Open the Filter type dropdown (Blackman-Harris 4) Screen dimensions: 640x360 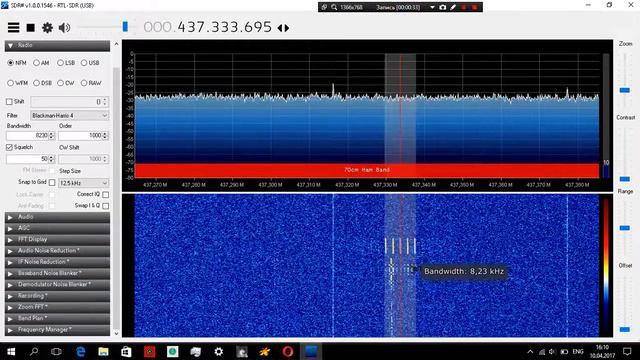coord(69,116)
